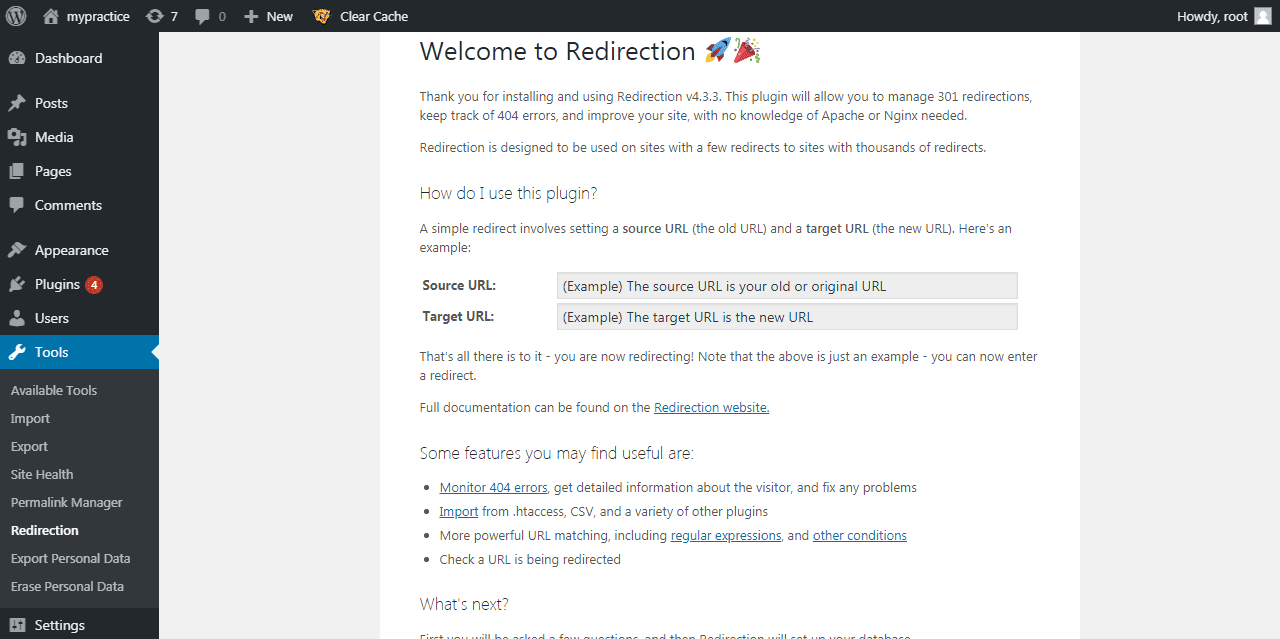
Task: Click the Welcome to Redirection heading
Action: point(590,51)
